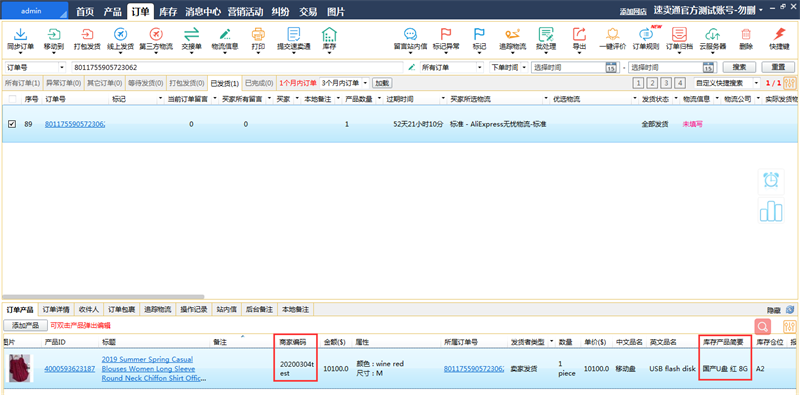The image size is (800, 395).
Task: Open the 产品 main menu
Action: click(112, 12)
